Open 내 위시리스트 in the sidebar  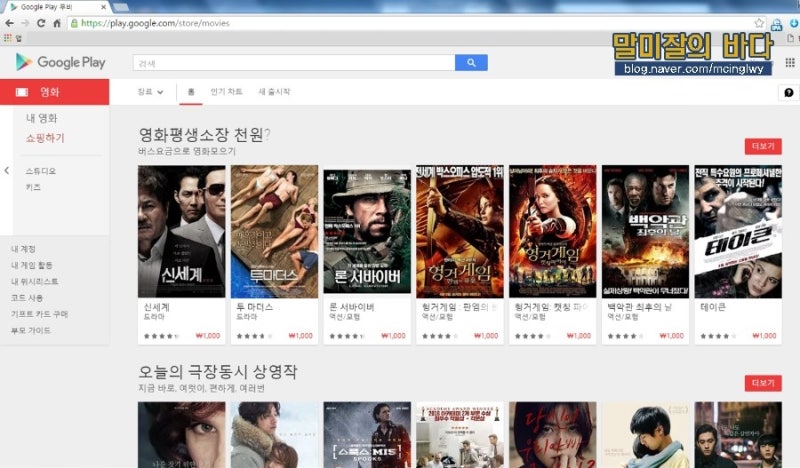click(35, 282)
